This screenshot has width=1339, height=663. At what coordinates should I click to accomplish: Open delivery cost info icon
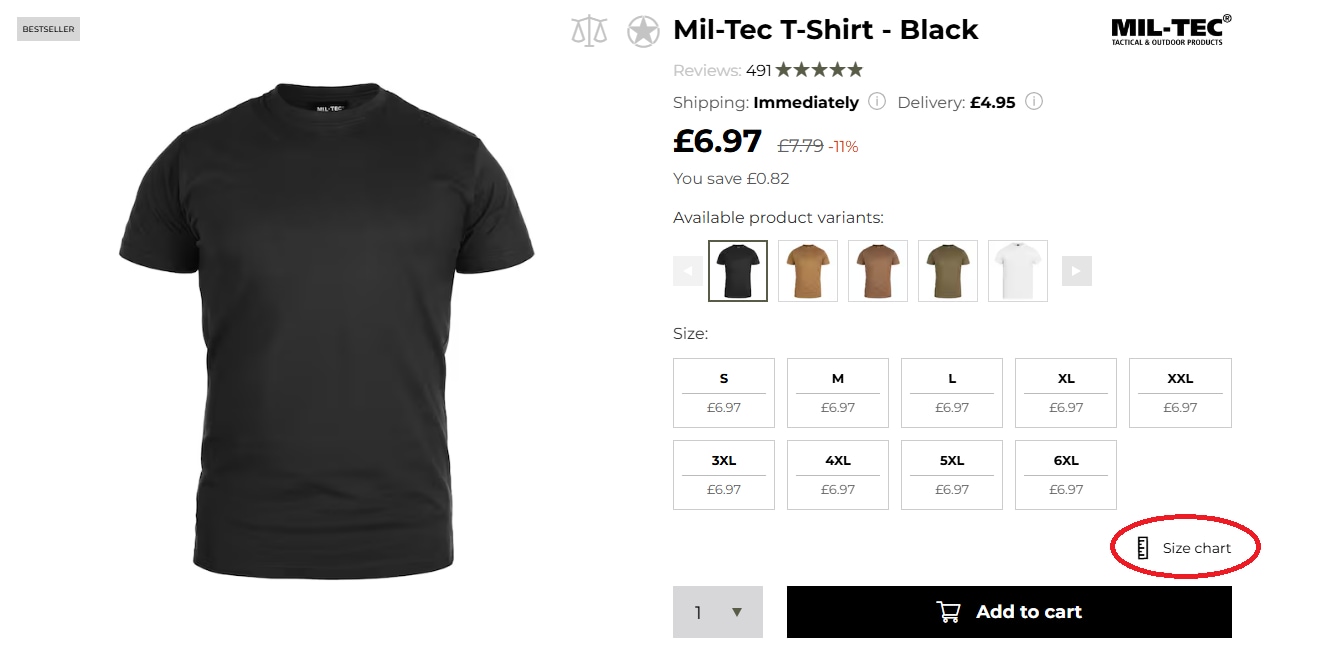pos(1034,101)
